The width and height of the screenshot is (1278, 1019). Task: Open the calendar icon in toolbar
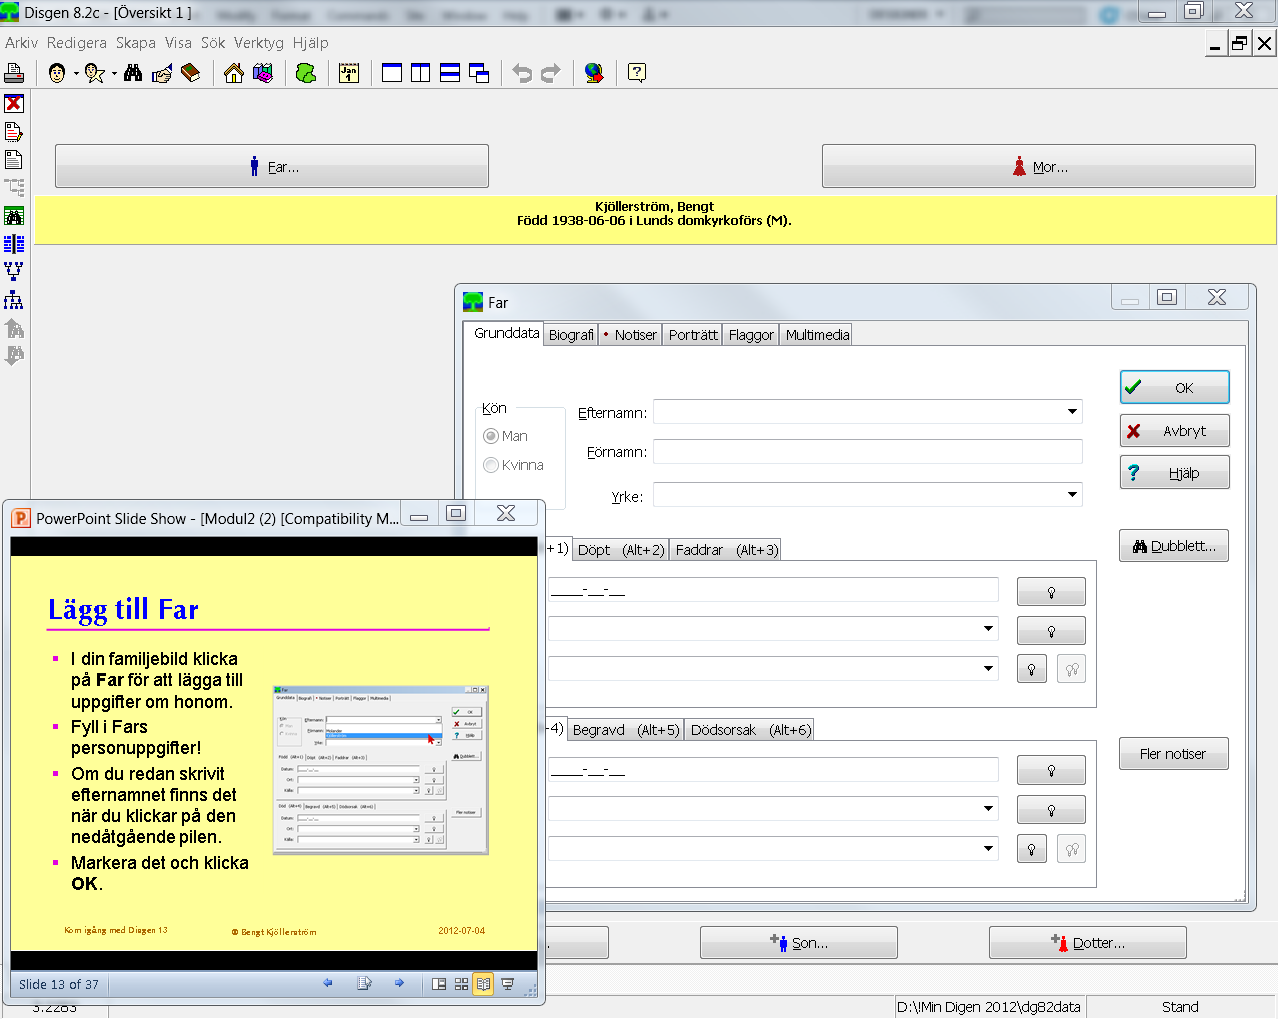pyautogui.click(x=349, y=73)
